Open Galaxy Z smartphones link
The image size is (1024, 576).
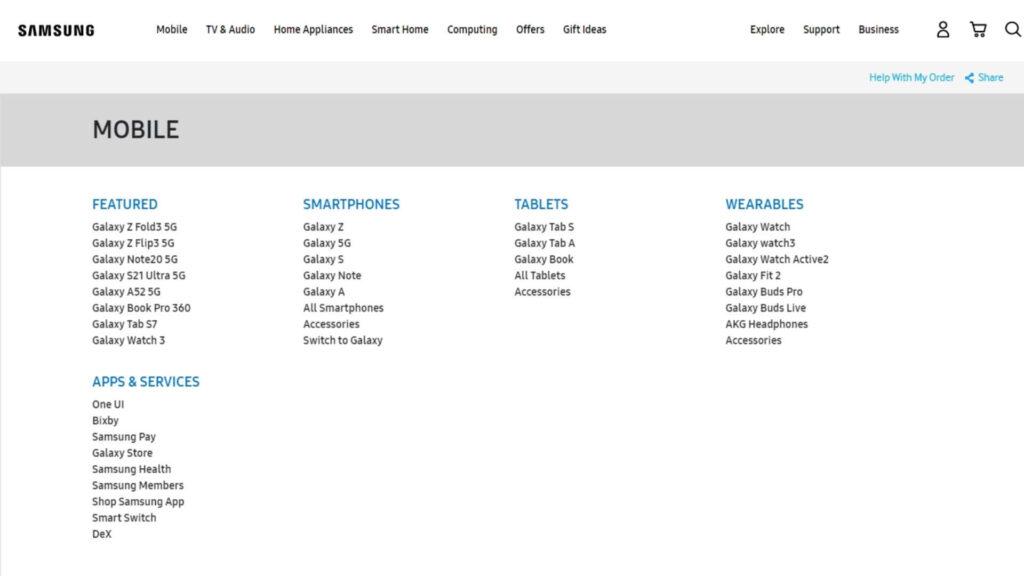coord(323,227)
